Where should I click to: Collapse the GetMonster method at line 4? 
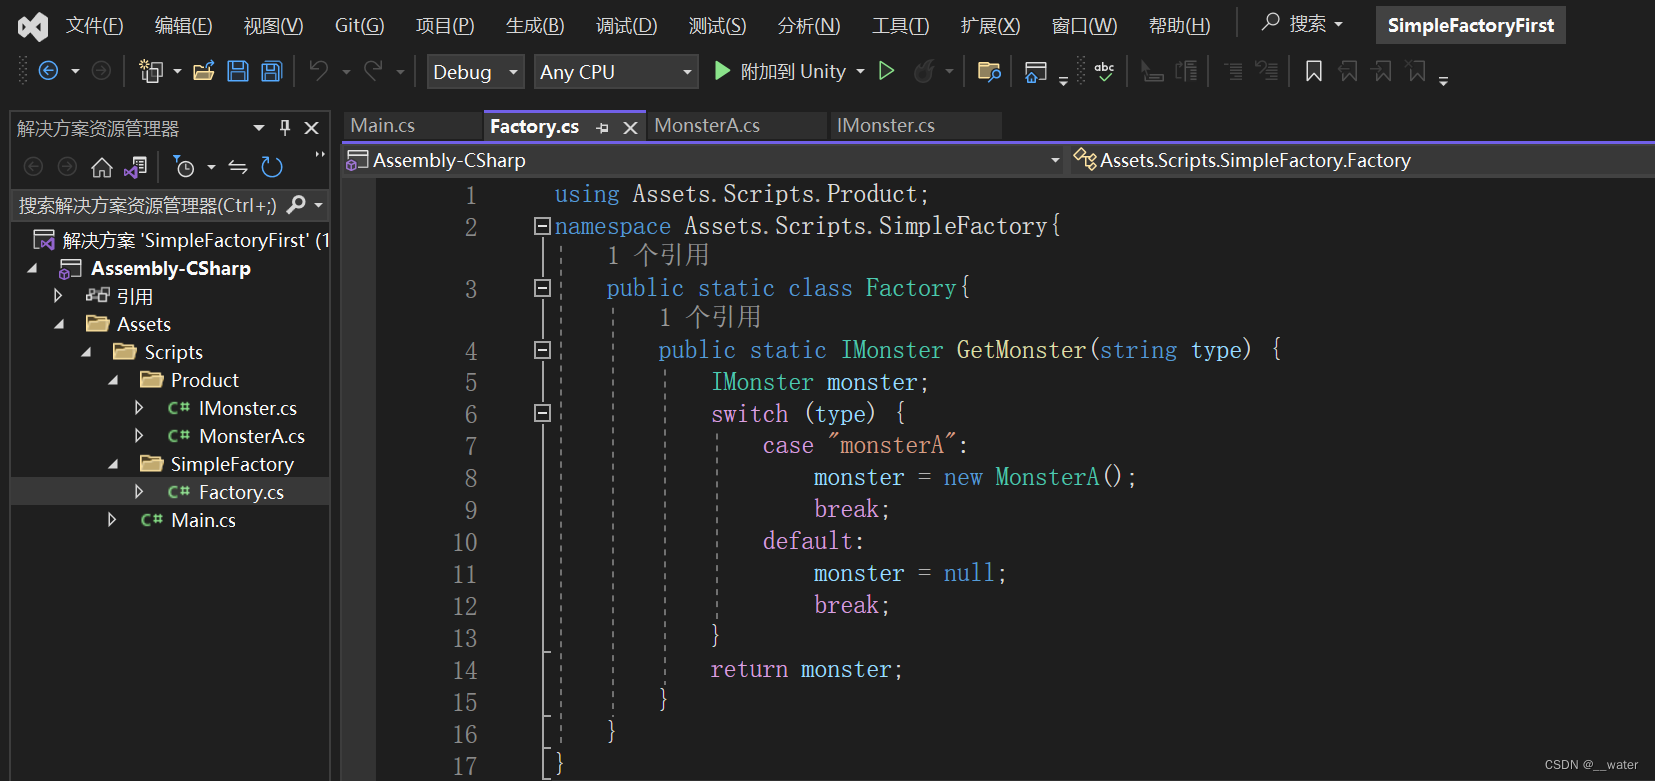(x=542, y=350)
